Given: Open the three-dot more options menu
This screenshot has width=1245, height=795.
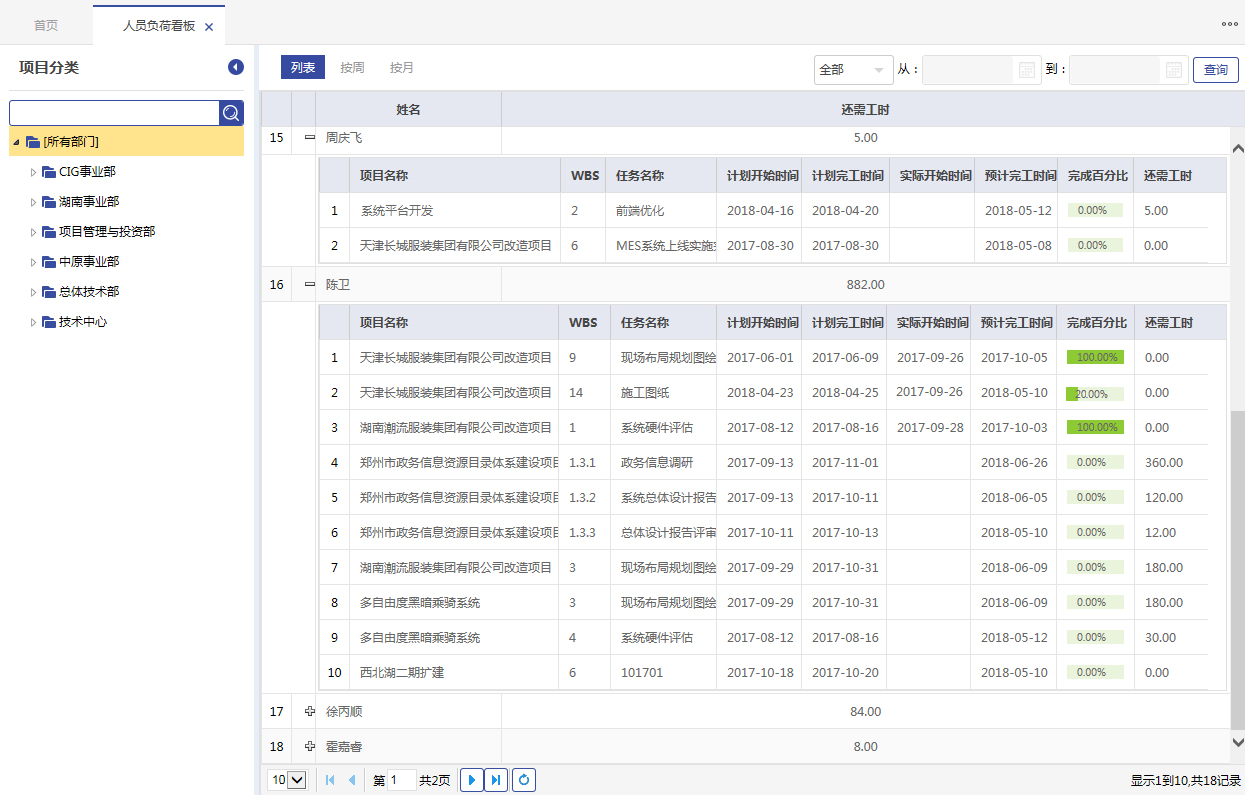Looking at the screenshot, I should 1229,24.
